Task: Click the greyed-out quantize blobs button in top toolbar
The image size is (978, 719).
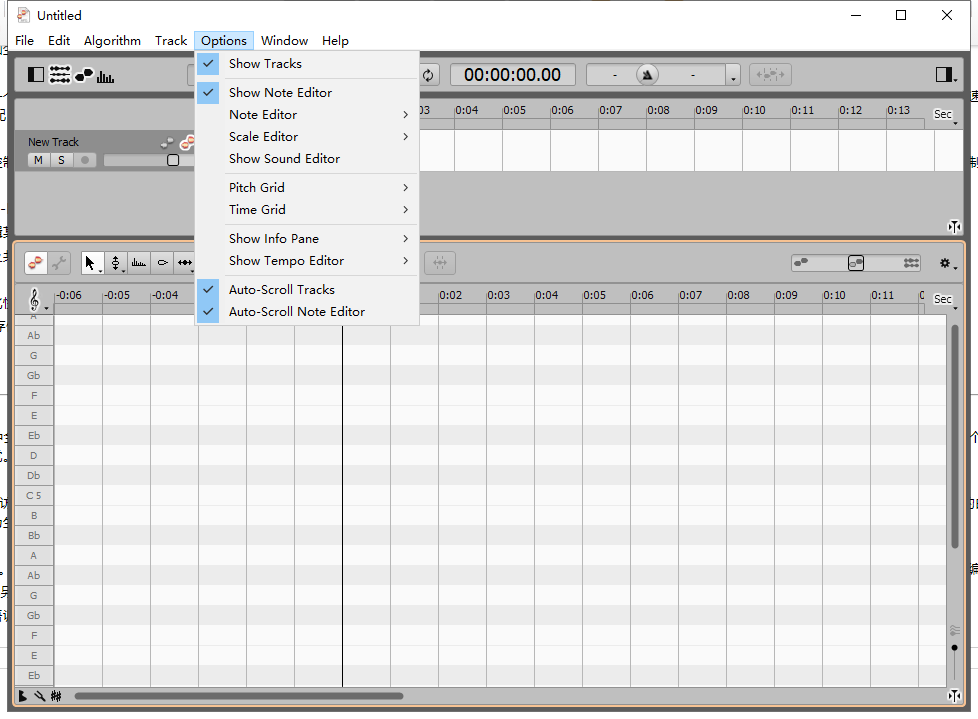Action: coord(770,75)
